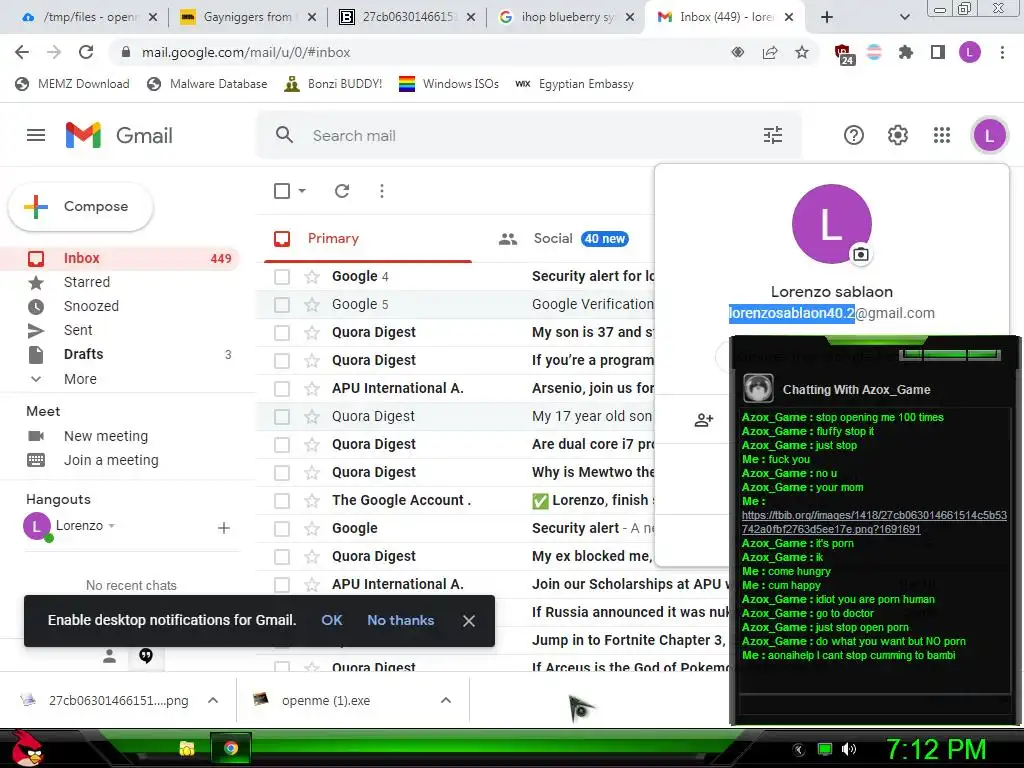
Task: Click New meeting
Action: pyautogui.click(x=105, y=436)
